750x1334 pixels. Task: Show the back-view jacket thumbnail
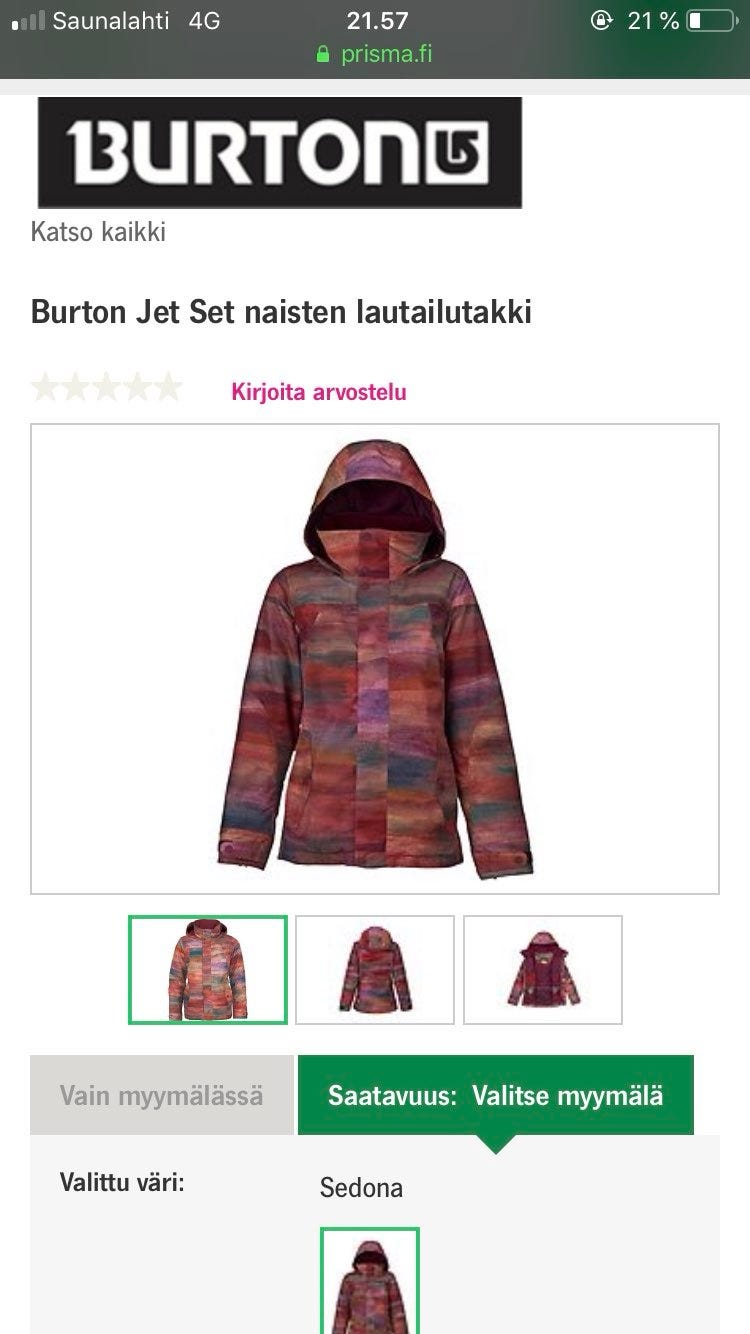click(x=375, y=970)
